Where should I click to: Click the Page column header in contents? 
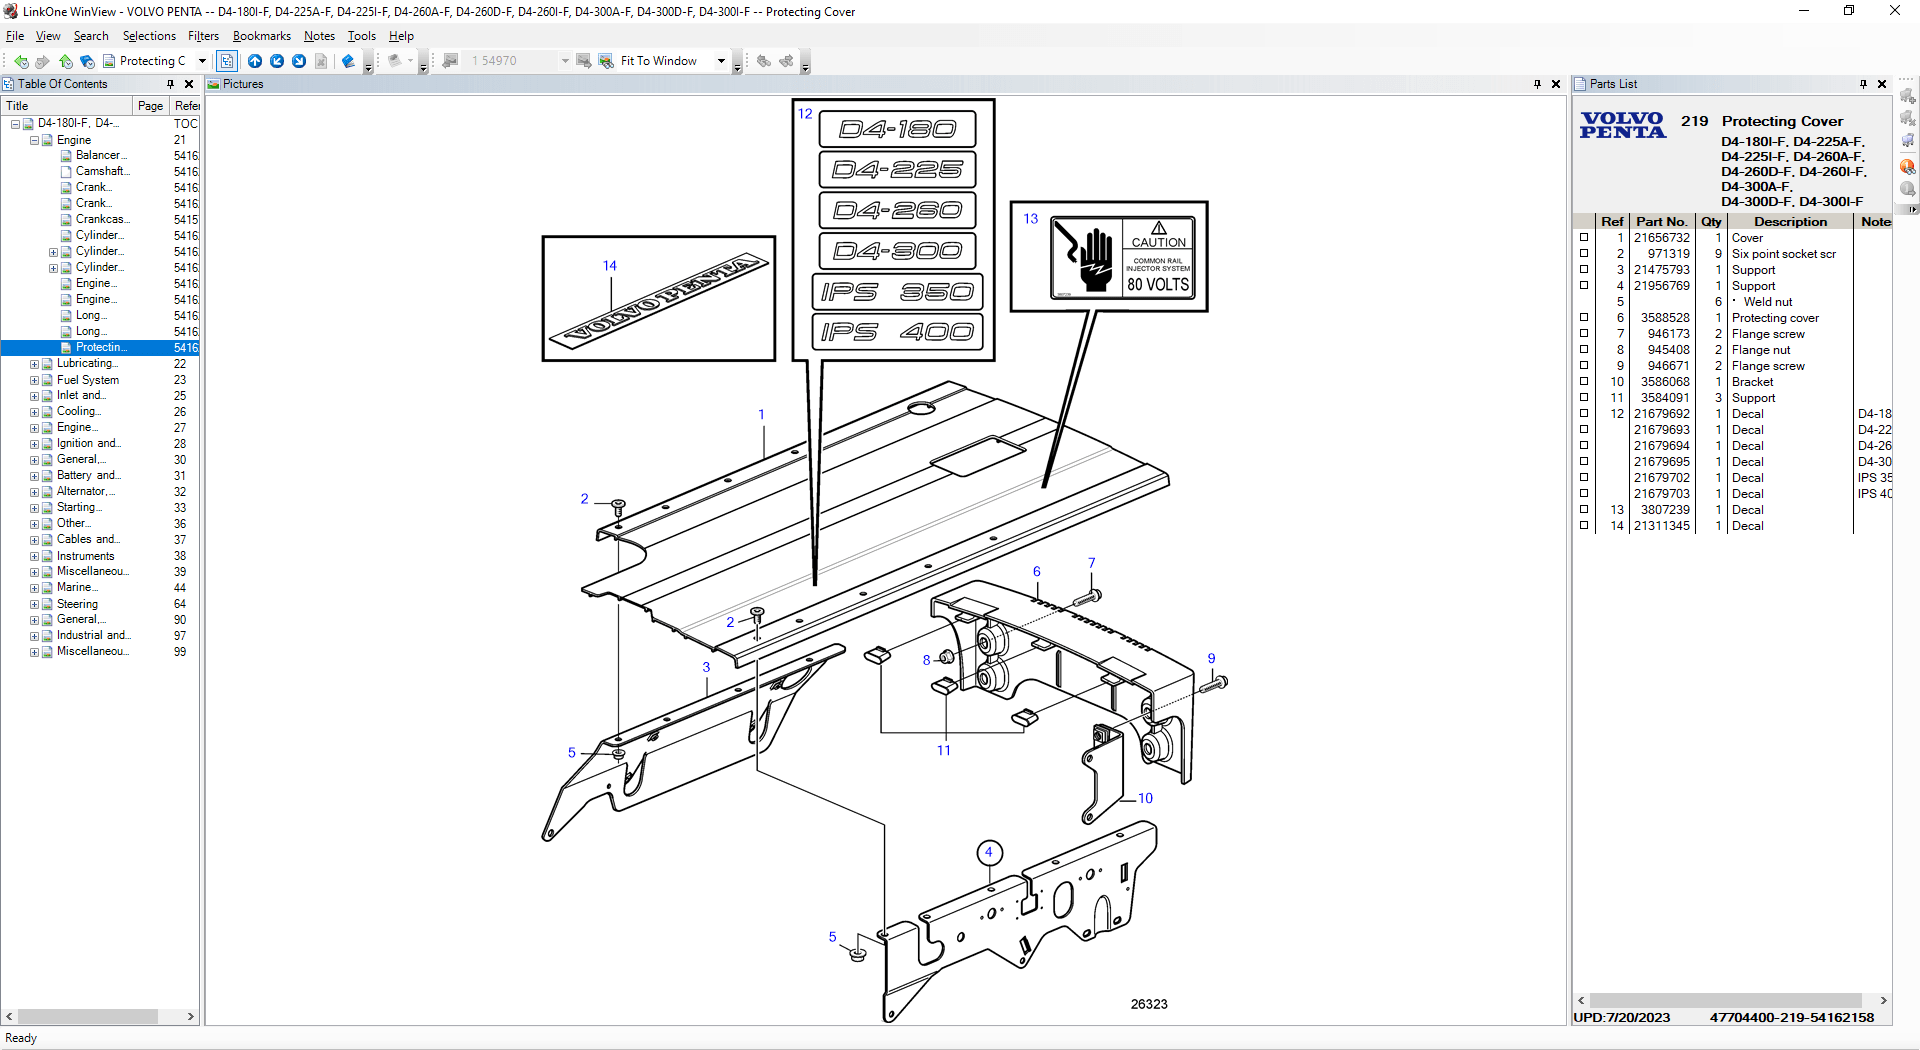[x=151, y=106]
